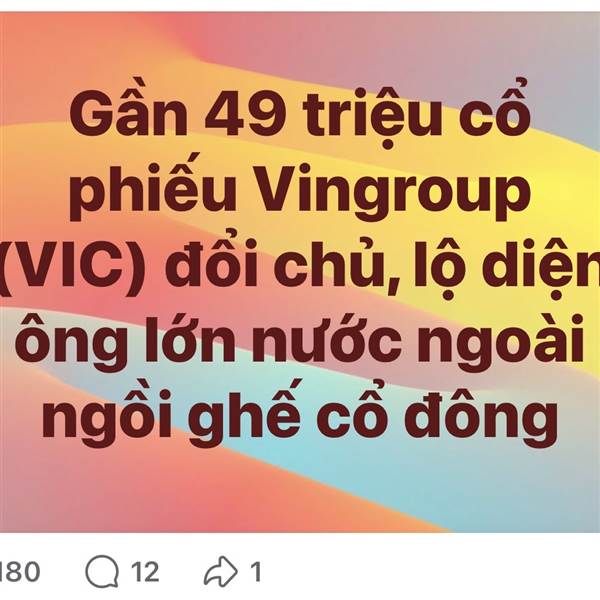
Task: Click the word 'ngoài' in the image
Action: [501, 341]
